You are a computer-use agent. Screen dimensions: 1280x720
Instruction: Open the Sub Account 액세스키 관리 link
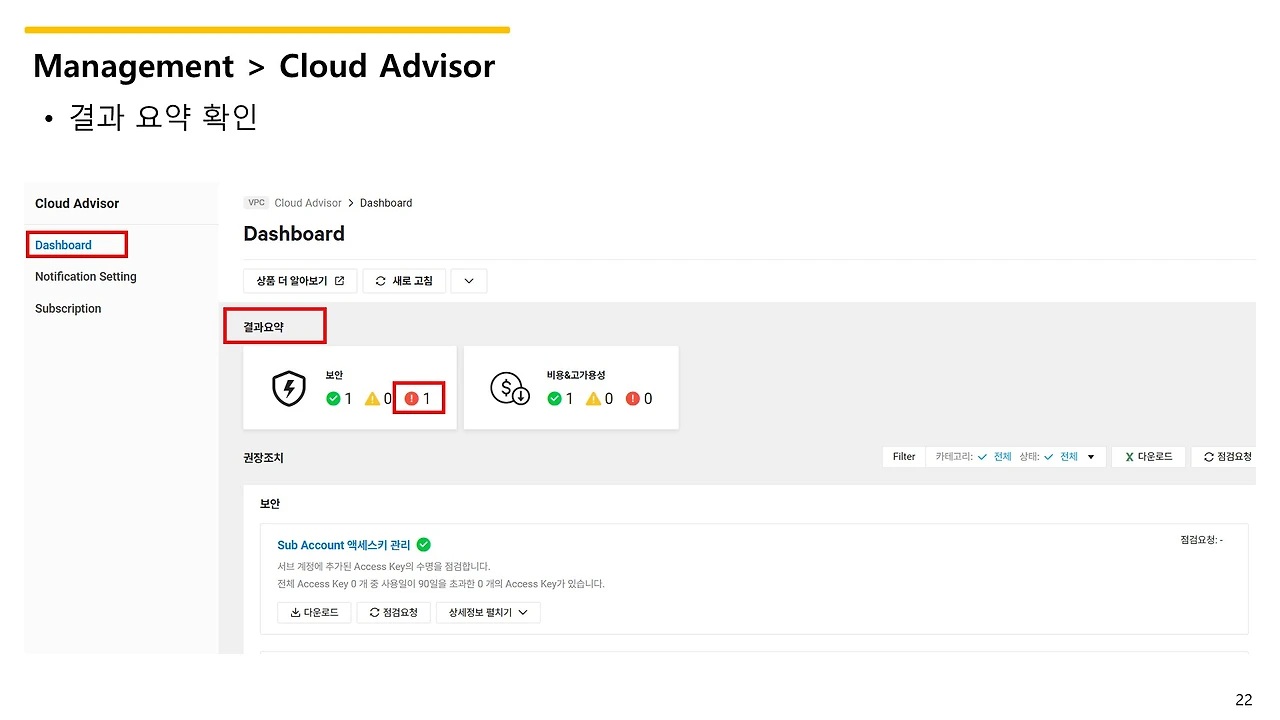click(x=343, y=545)
